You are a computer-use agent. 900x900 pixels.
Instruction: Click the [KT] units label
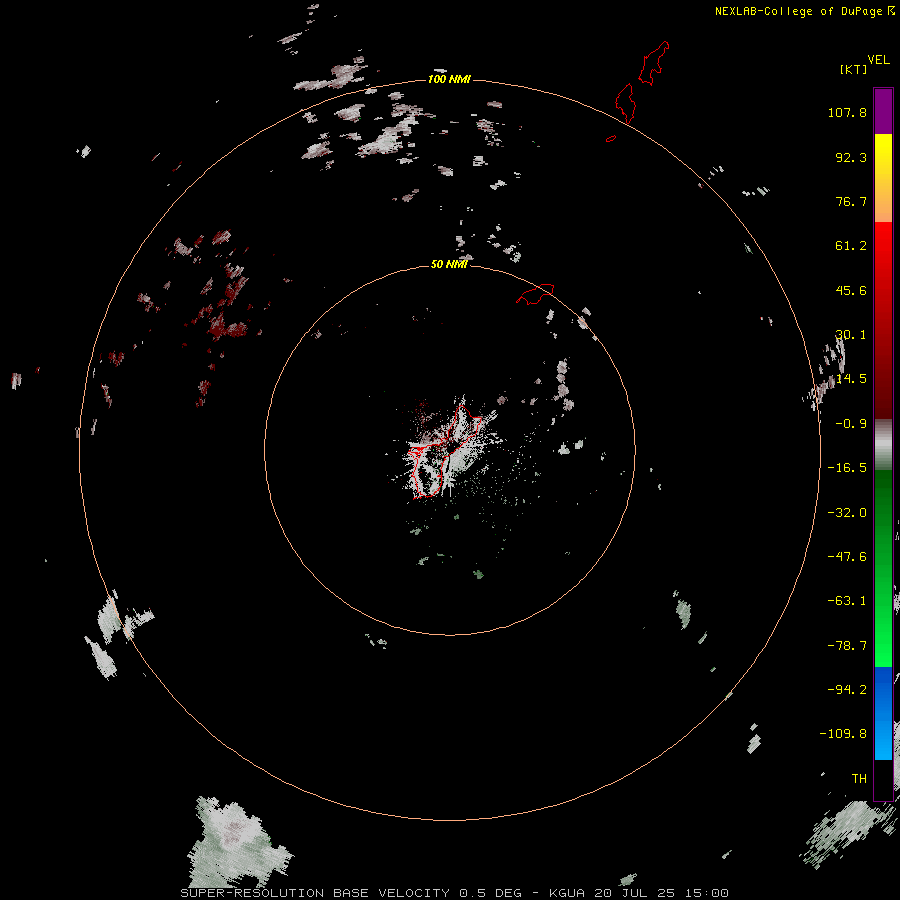[x=854, y=69]
